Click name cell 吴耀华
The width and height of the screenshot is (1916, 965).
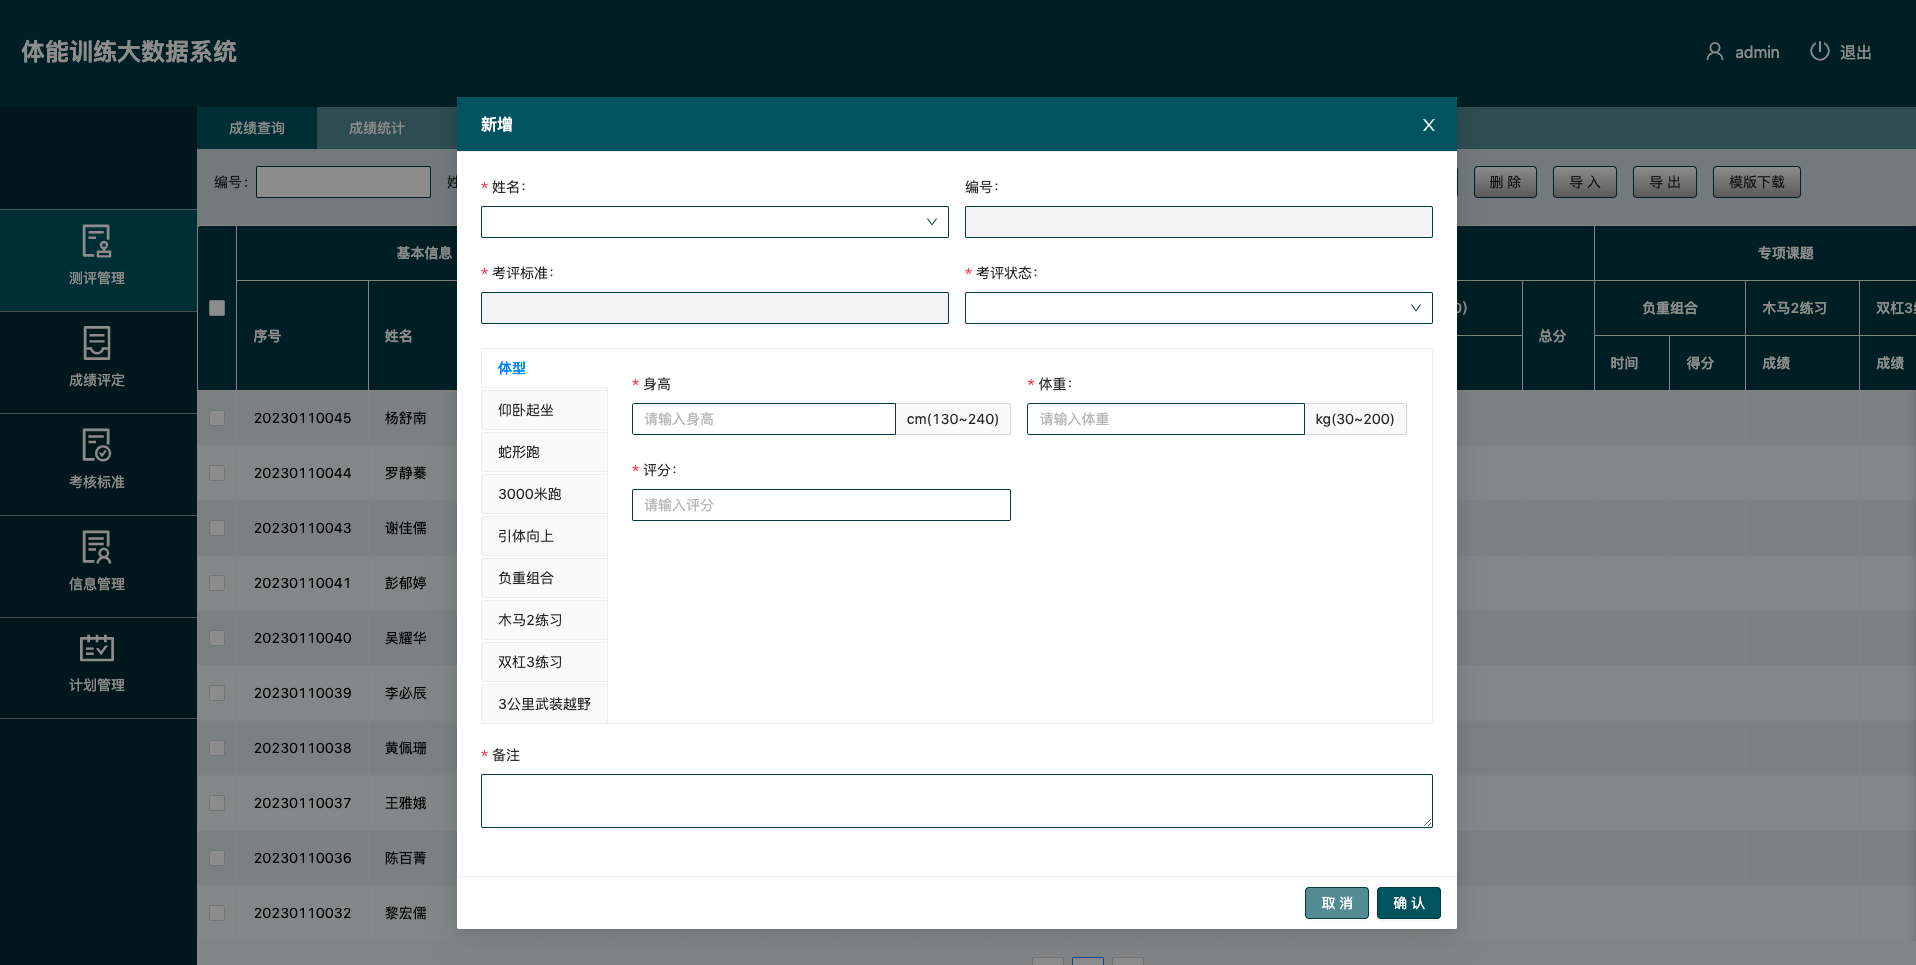[406, 638]
